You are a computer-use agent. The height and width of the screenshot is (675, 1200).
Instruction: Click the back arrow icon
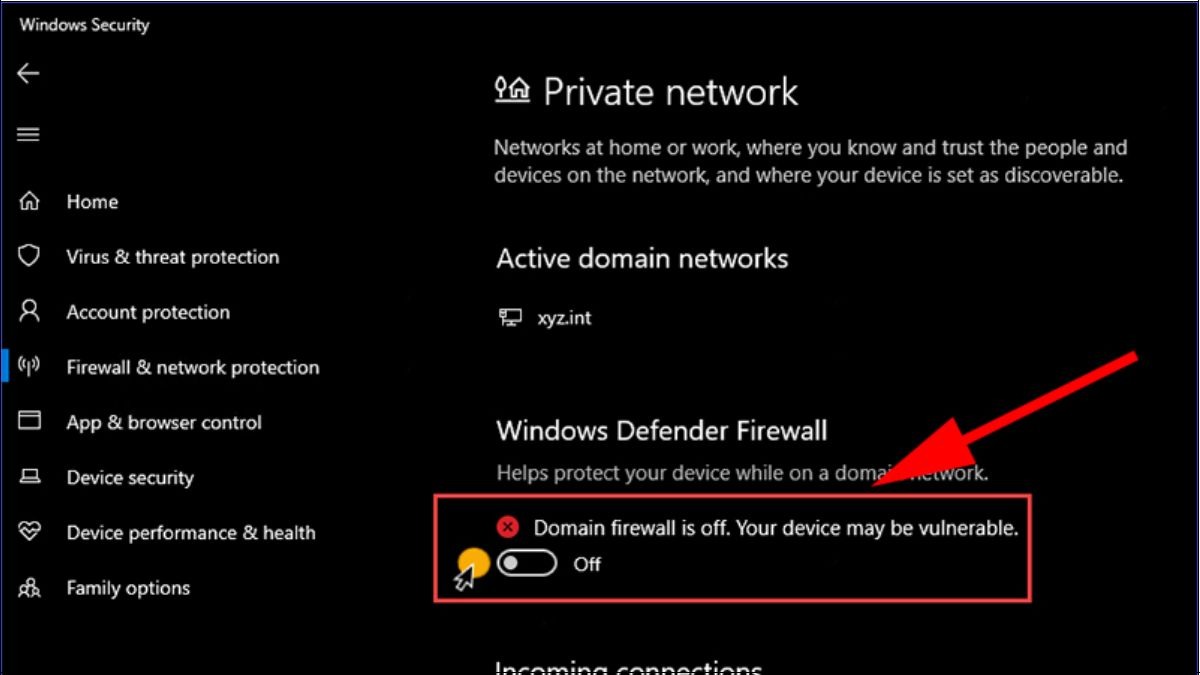[28, 73]
